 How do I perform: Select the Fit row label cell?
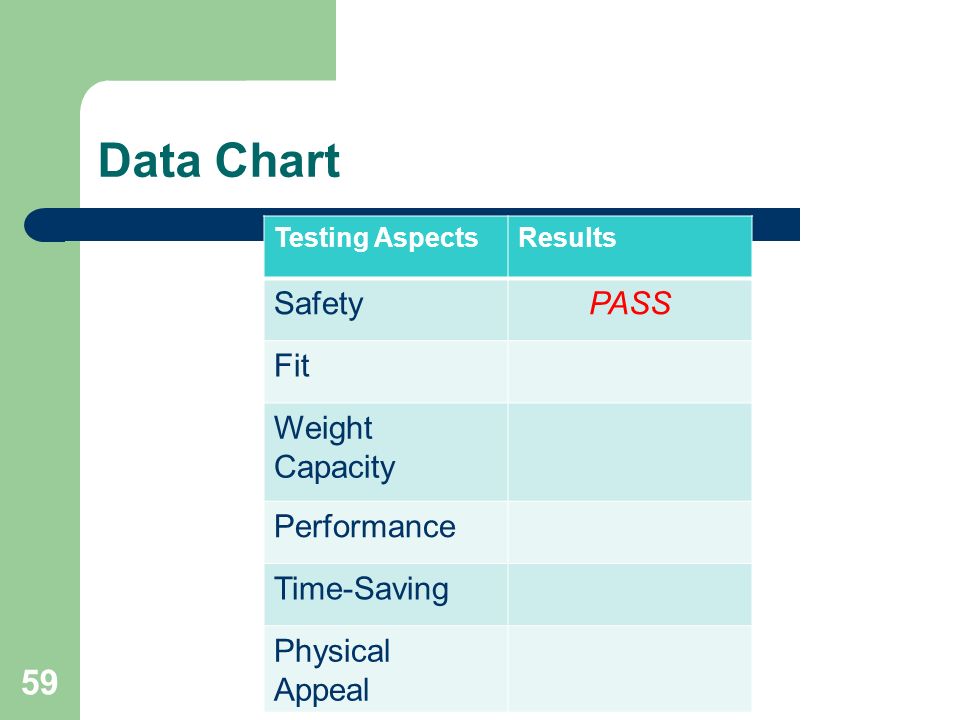click(x=386, y=372)
